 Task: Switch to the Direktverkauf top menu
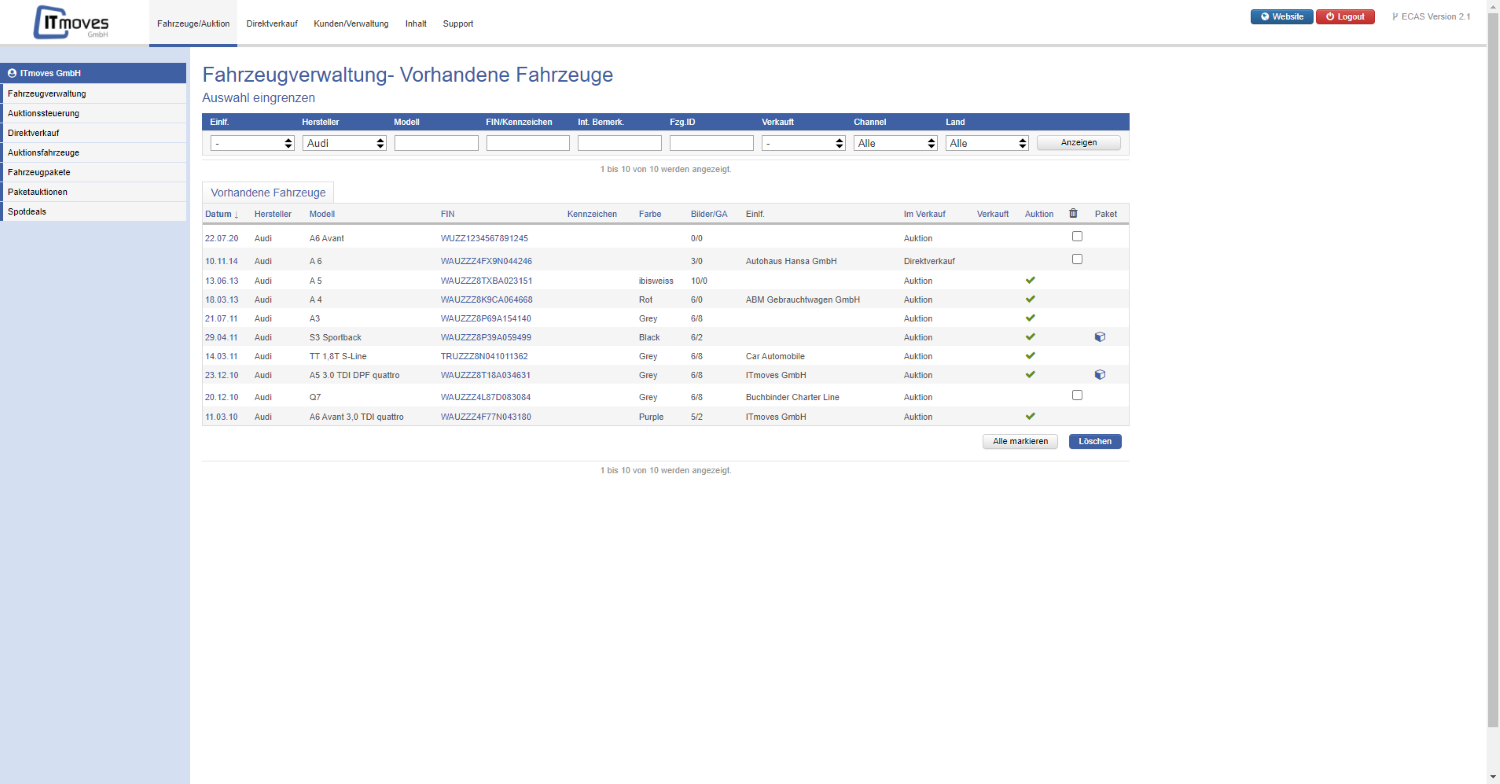click(x=272, y=23)
